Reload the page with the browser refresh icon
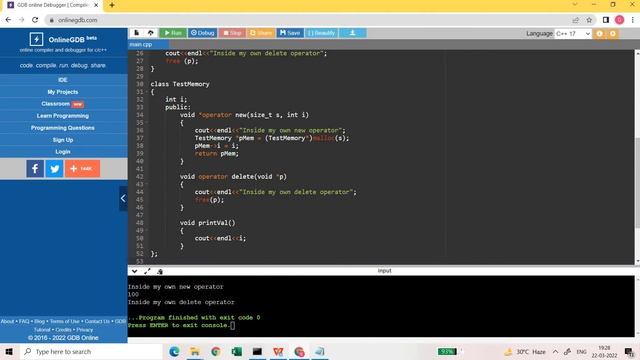Image resolution: width=640 pixels, height=360 pixels. coord(35,20)
